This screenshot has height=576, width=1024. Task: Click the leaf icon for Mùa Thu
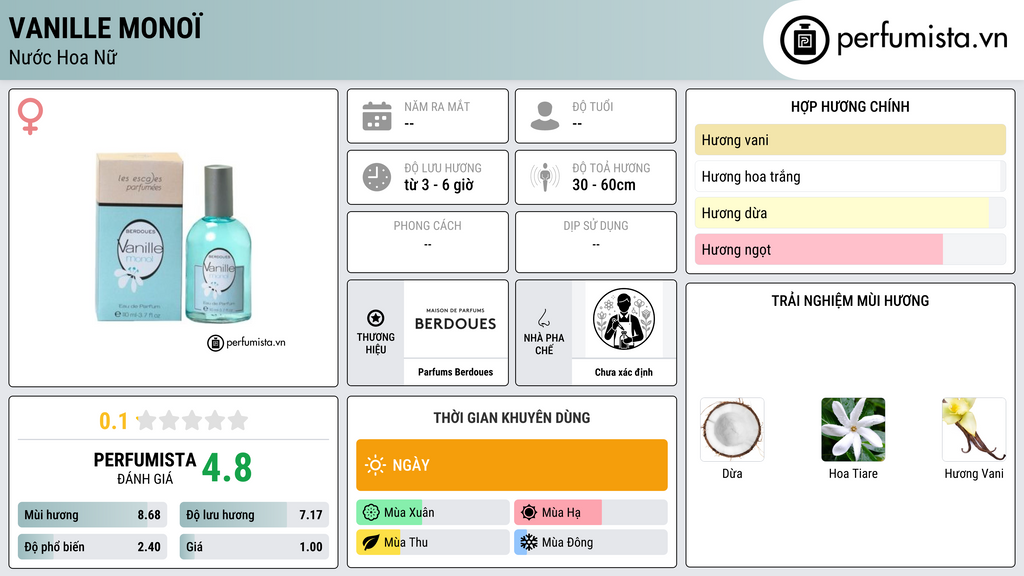[371, 542]
